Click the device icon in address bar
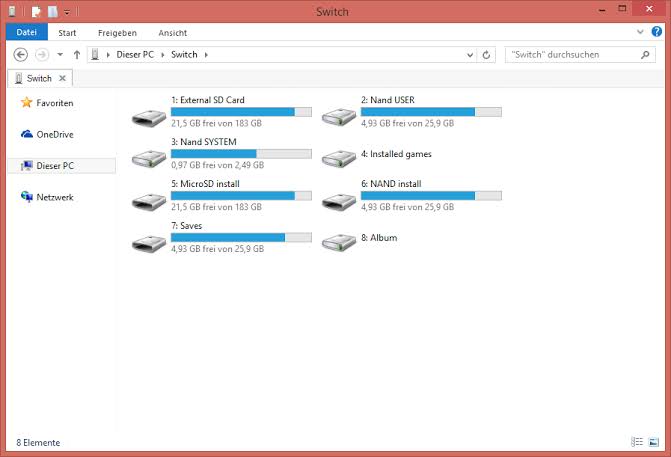The image size is (671, 457). (x=95, y=54)
